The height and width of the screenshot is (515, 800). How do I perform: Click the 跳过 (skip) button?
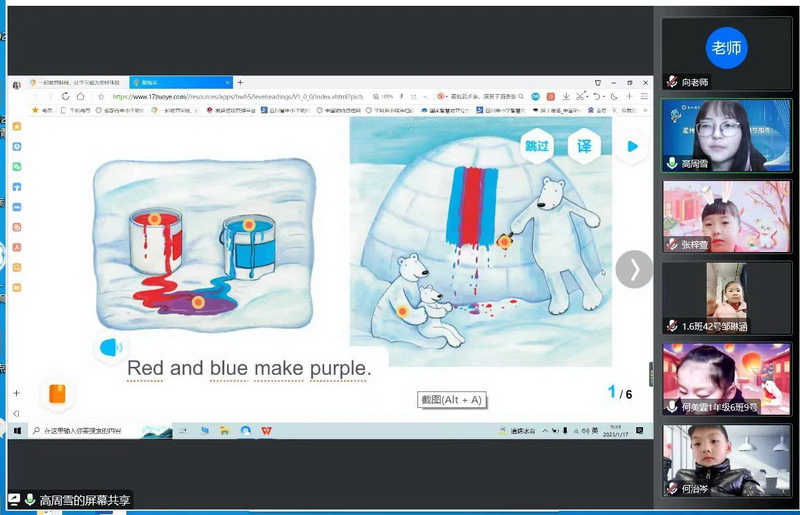537,146
